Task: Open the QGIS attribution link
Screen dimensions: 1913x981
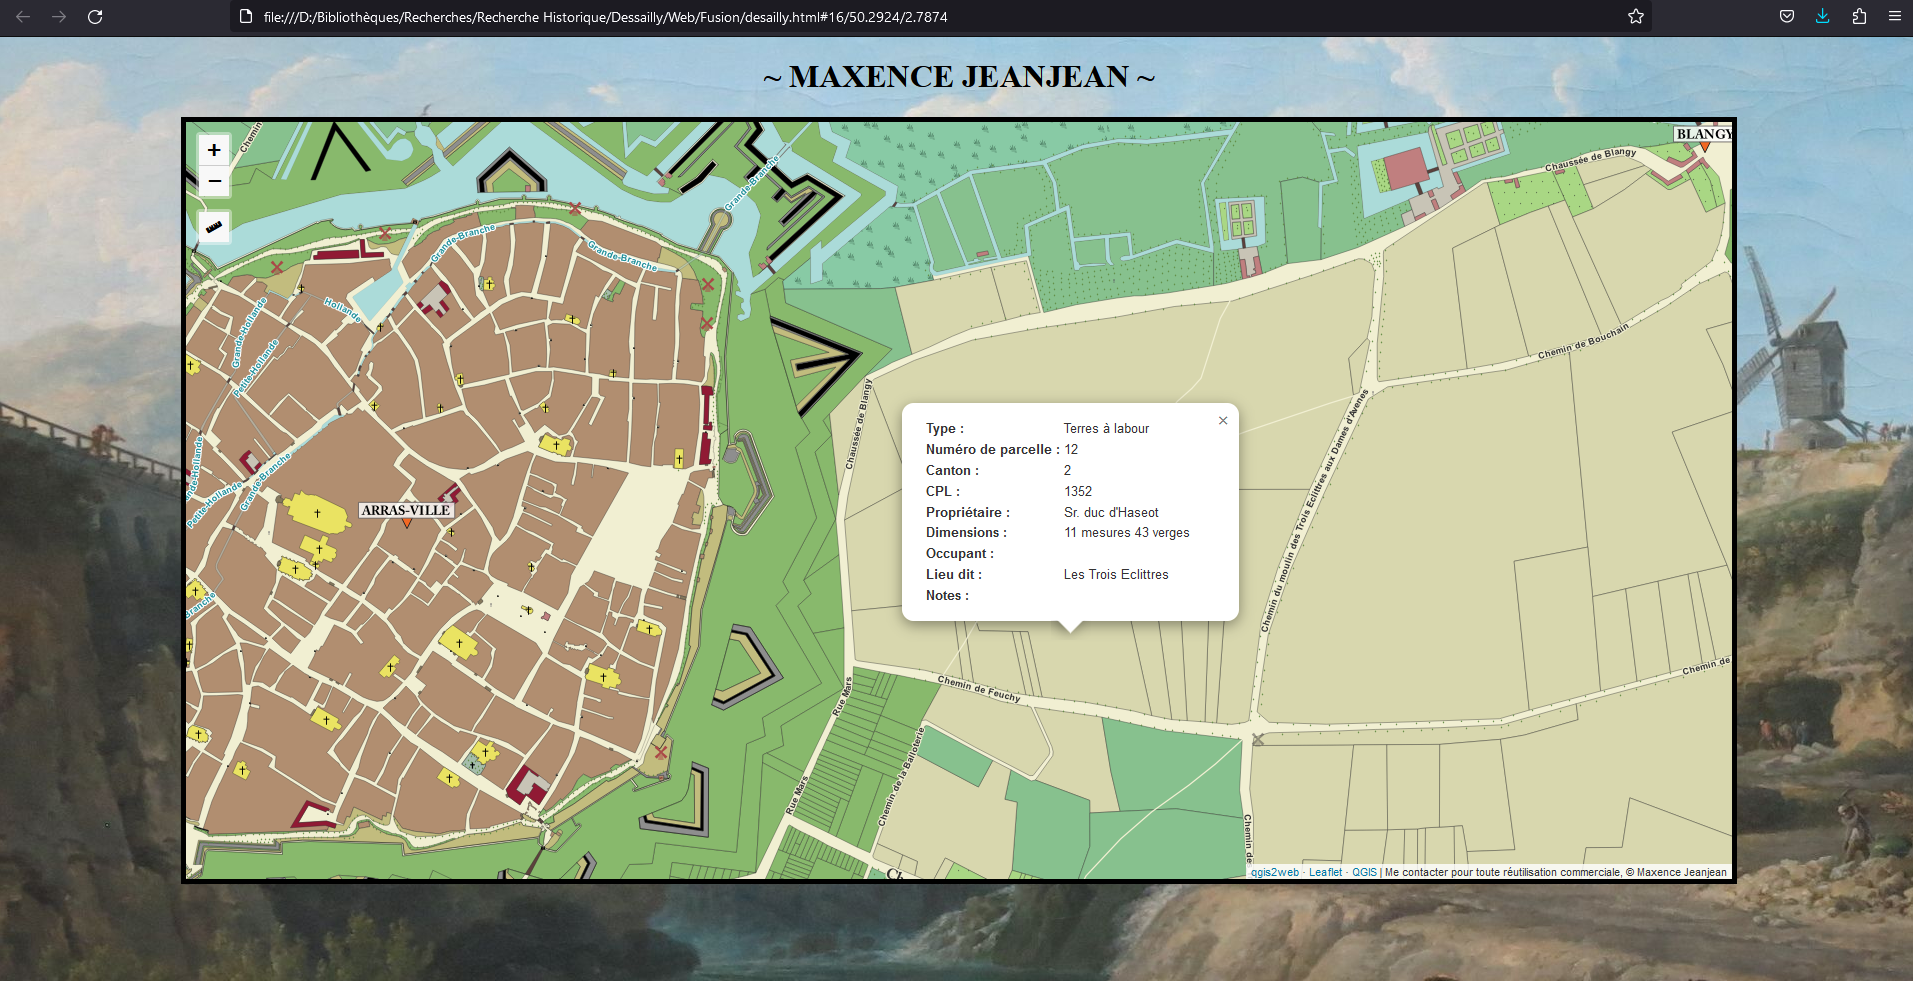Action: point(1364,872)
